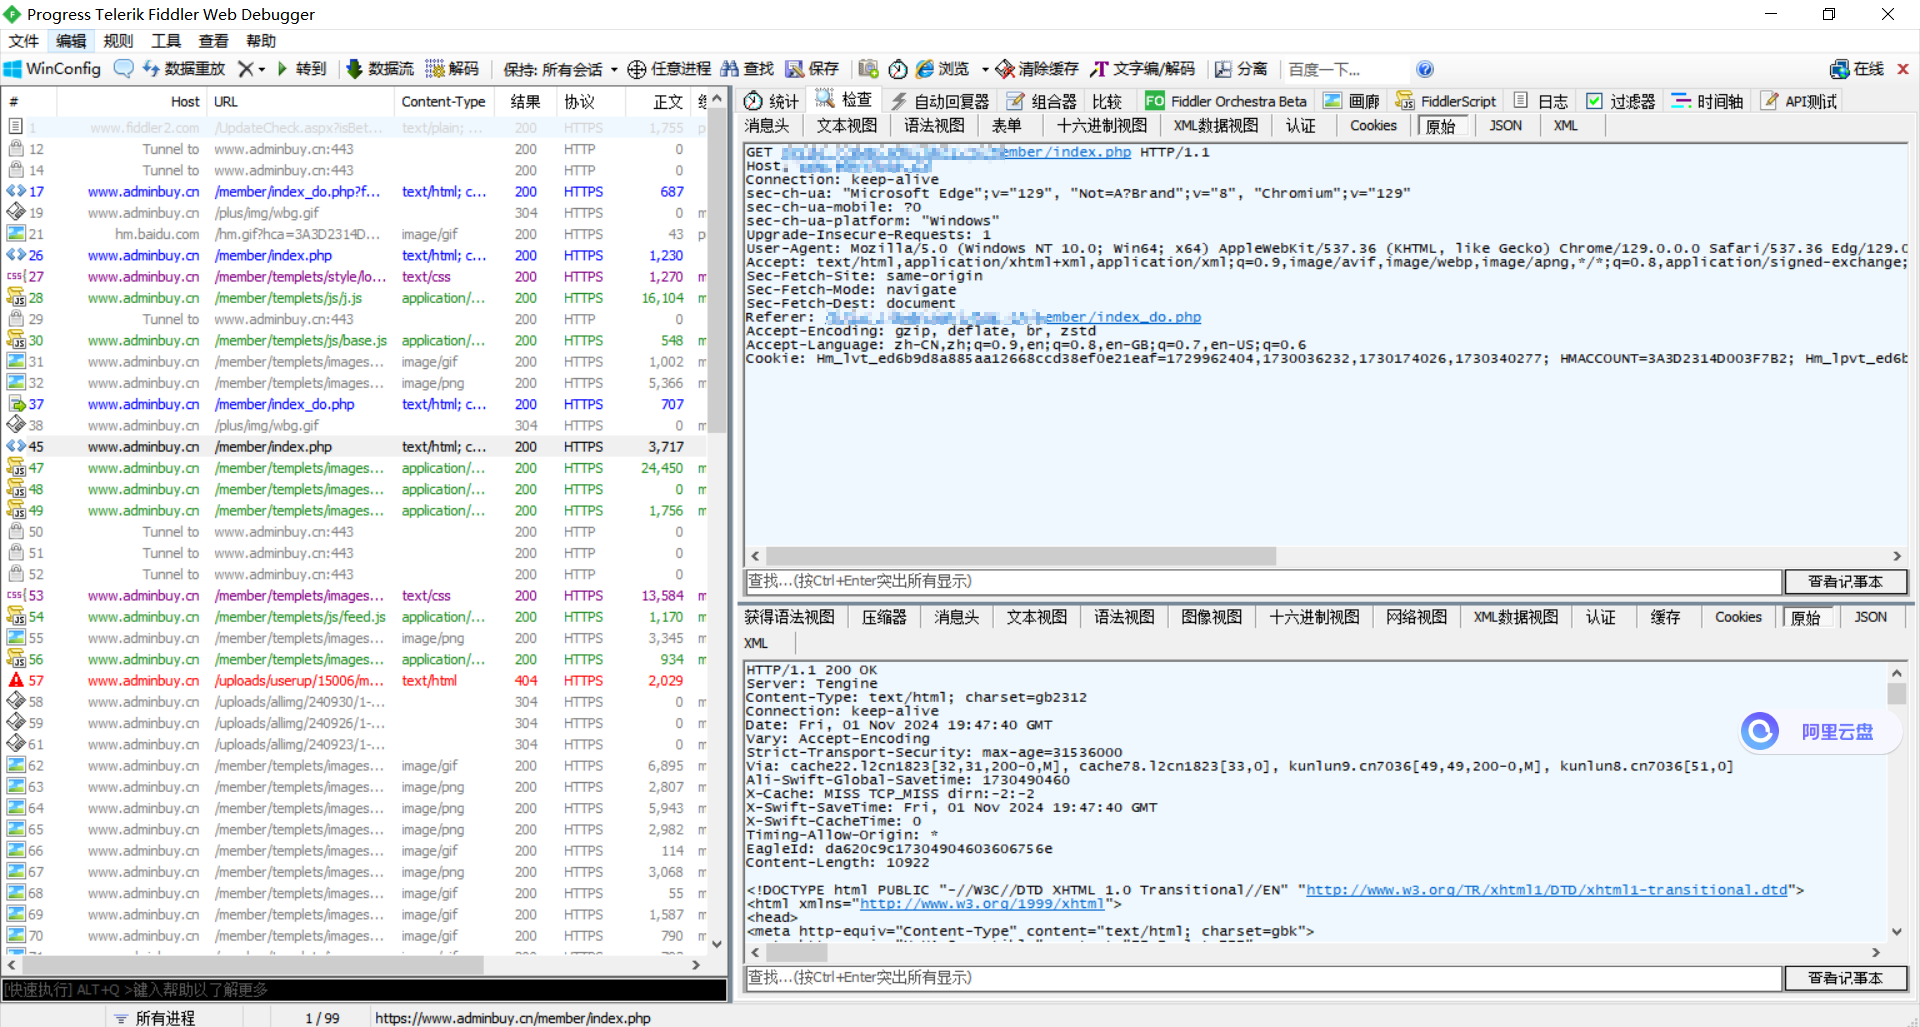Switch to the FiddlerScript tab
Image resolution: width=1920 pixels, height=1027 pixels.
click(1446, 101)
